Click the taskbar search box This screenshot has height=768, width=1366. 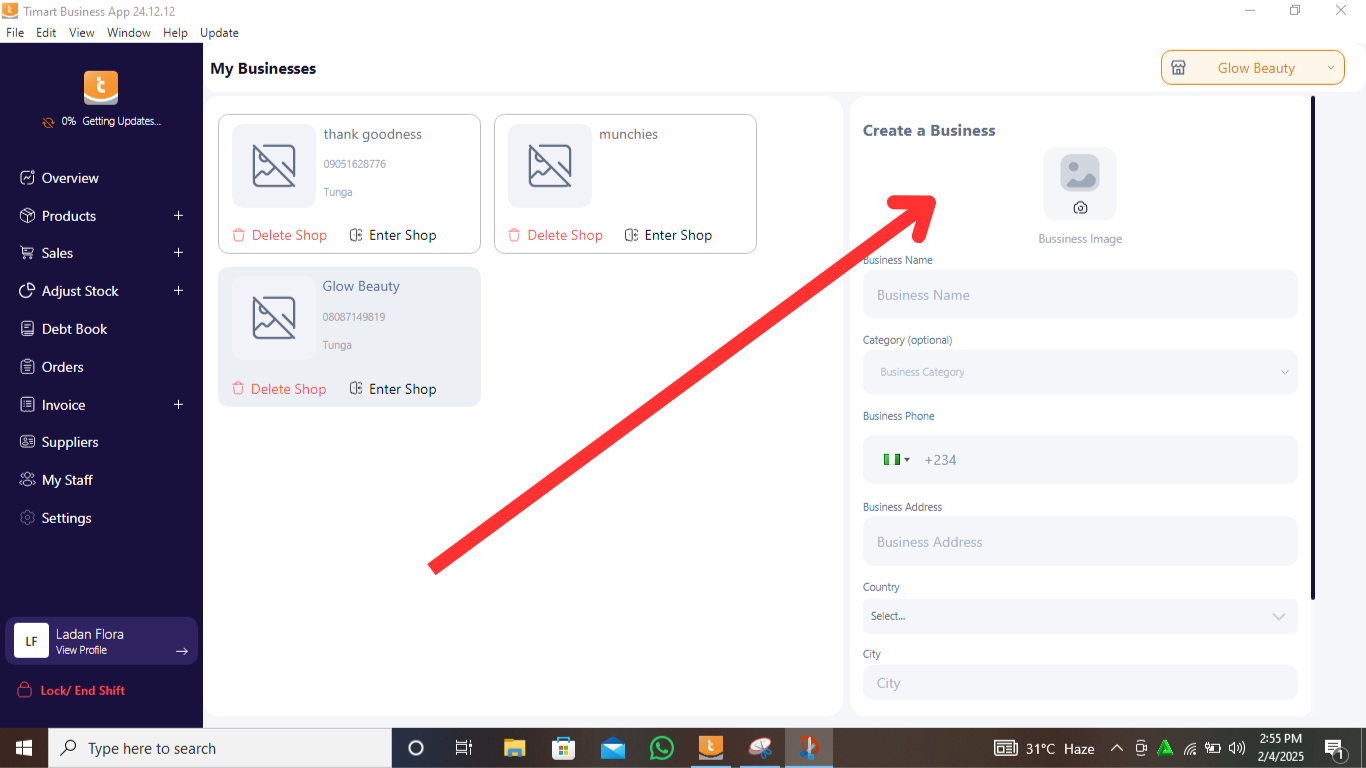pos(219,748)
